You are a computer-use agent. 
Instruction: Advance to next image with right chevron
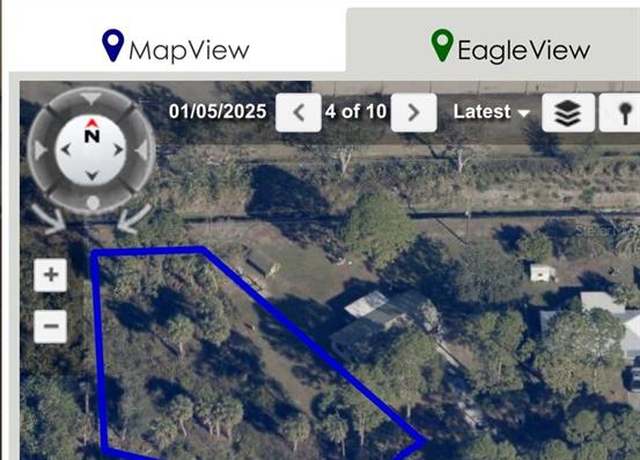[x=413, y=112]
